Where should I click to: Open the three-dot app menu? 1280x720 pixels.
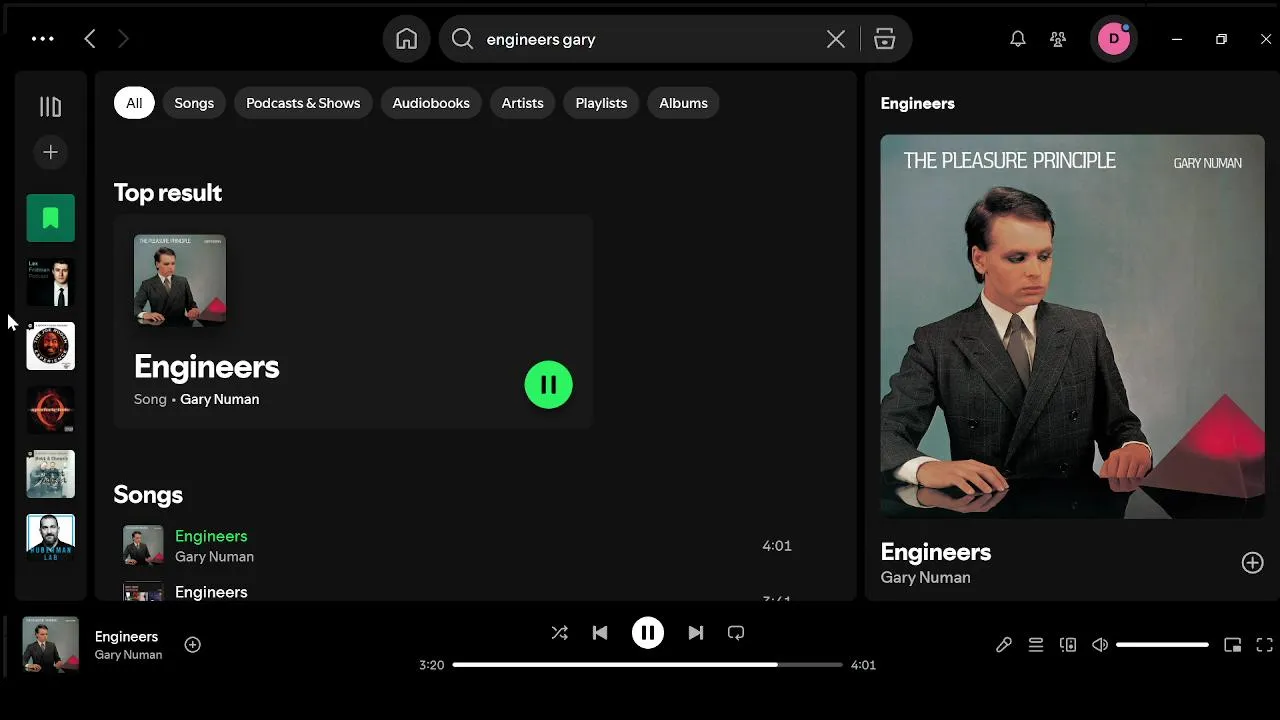43,39
